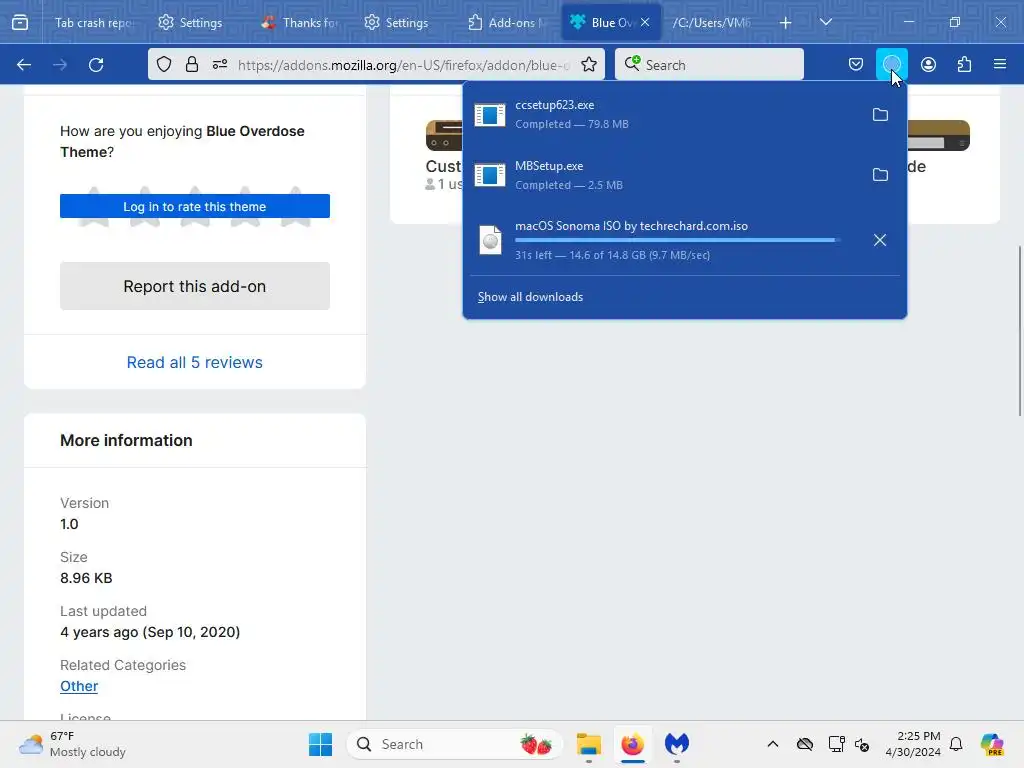The height and width of the screenshot is (768, 1024).
Task: Open Firefox View icon in tab strip
Action: (x=20, y=23)
